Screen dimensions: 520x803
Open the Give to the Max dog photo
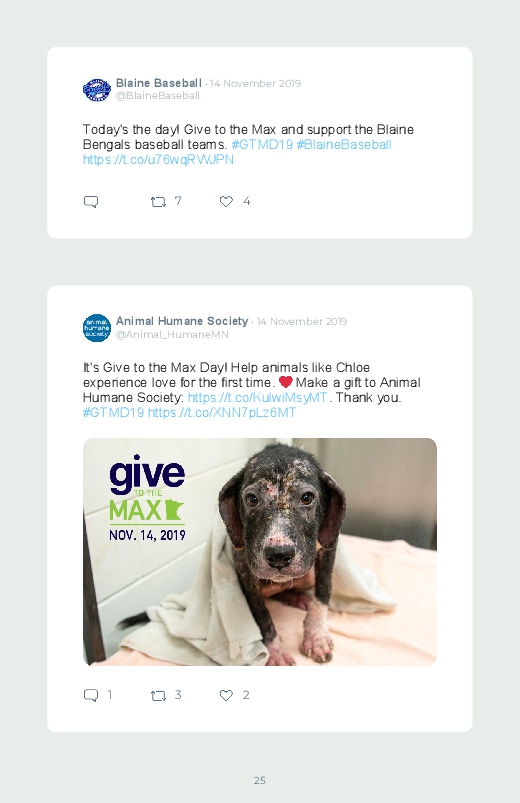tap(260, 552)
